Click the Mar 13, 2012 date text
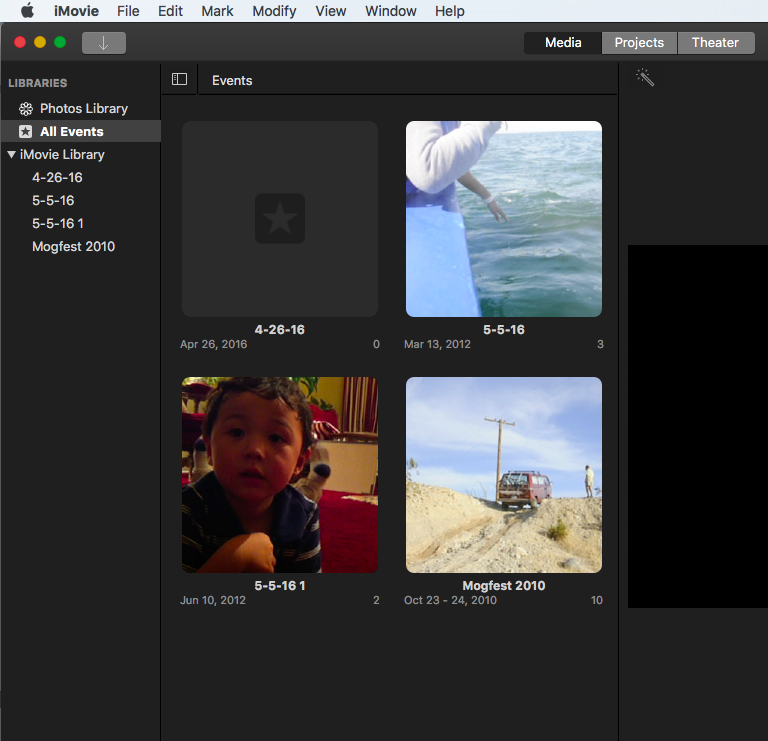This screenshot has width=768, height=741. coord(437,344)
